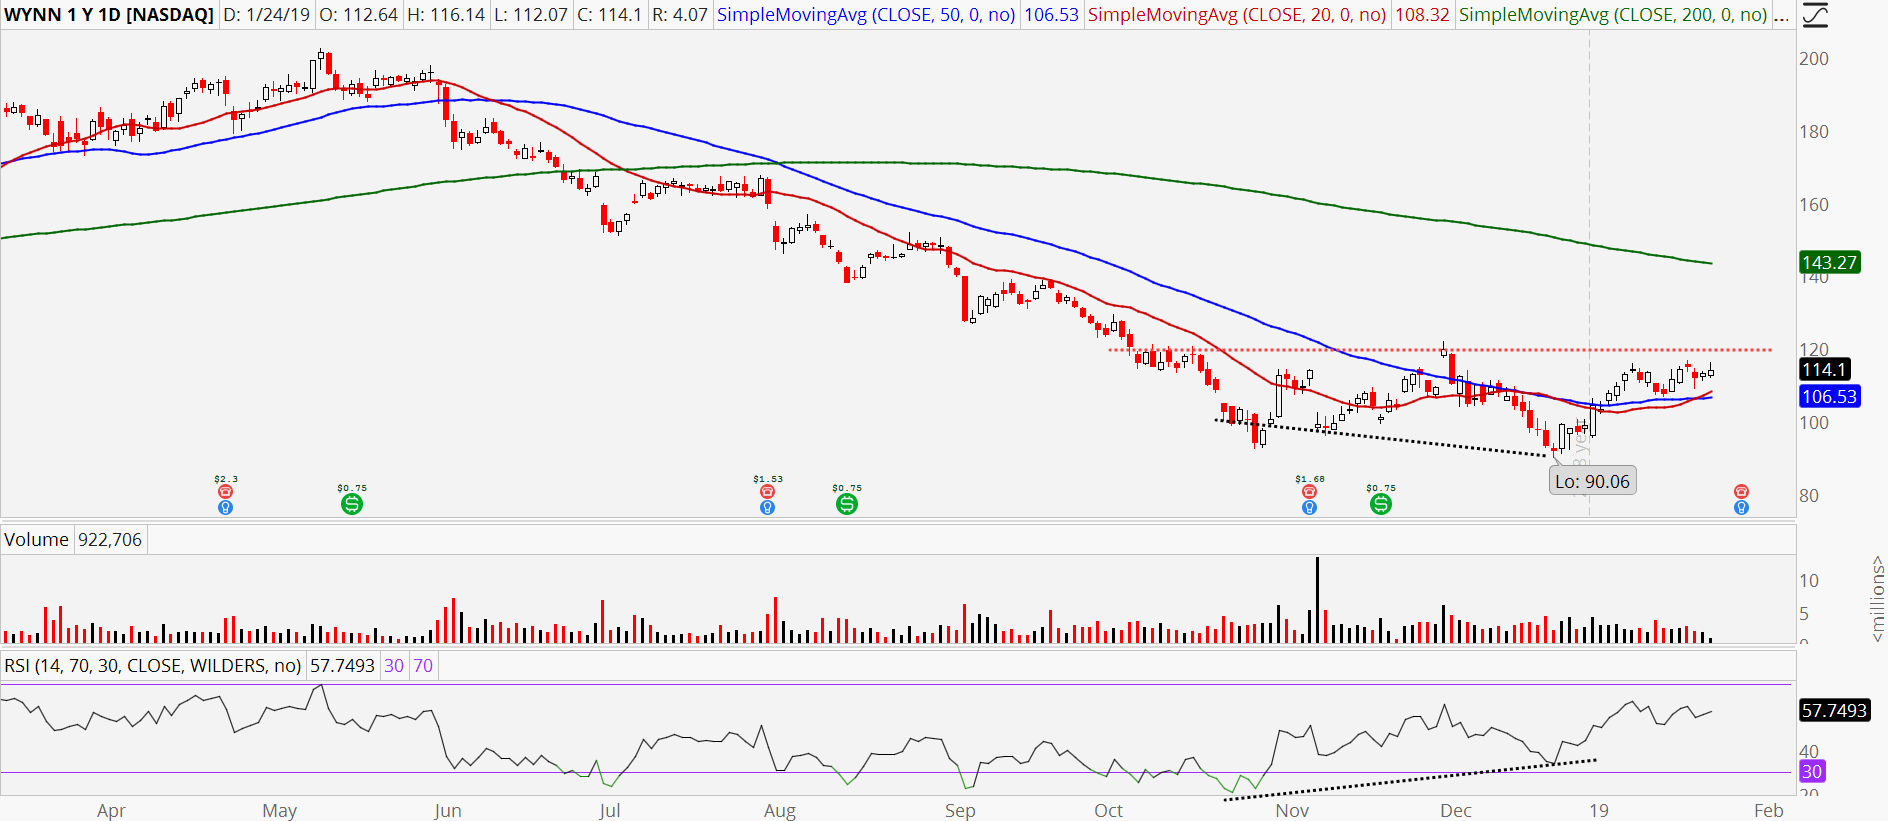The height and width of the screenshot is (821, 1888).
Task: Click the $0.75 dividend icon in November
Action: tap(1381, 504)
